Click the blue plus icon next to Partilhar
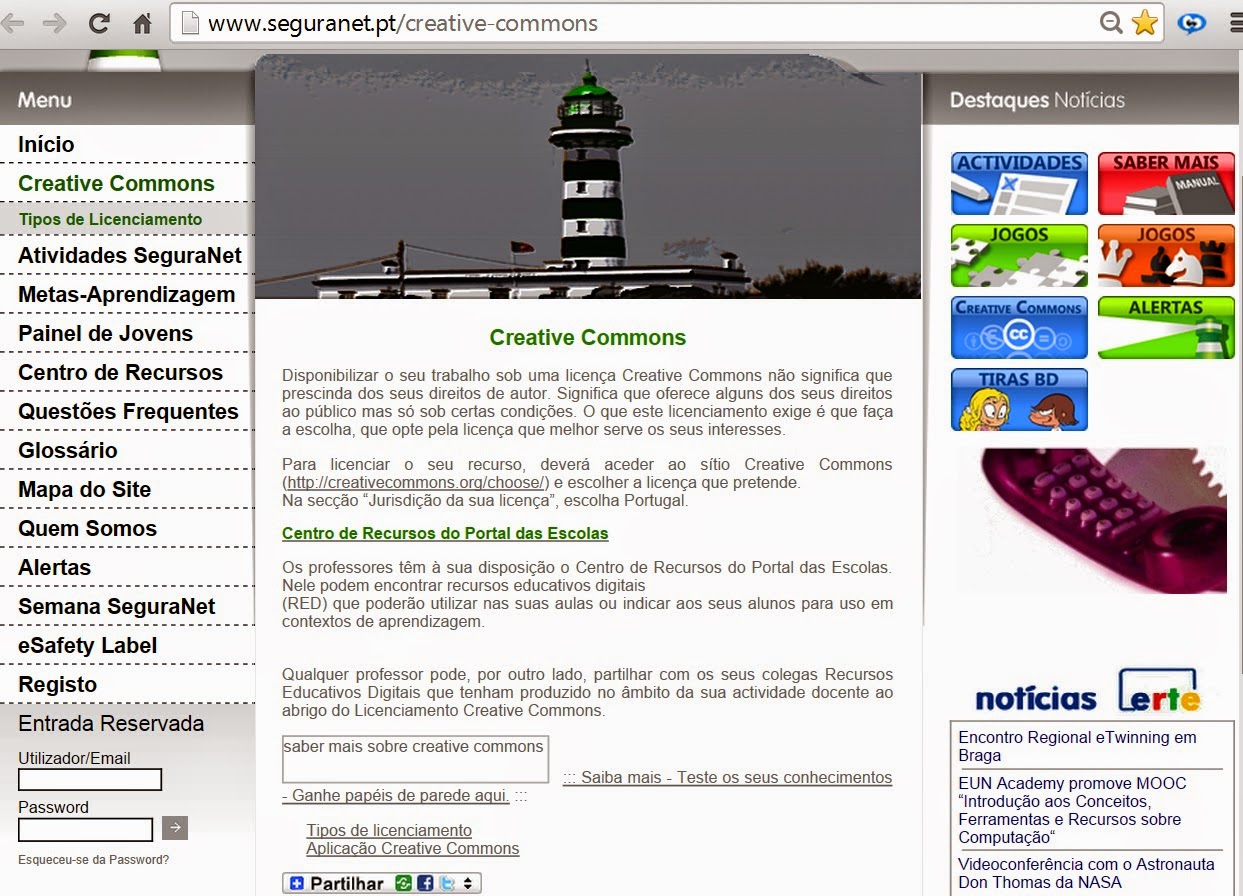Image resolution: width=1243 pixels, height=896 pixels. 296,883
